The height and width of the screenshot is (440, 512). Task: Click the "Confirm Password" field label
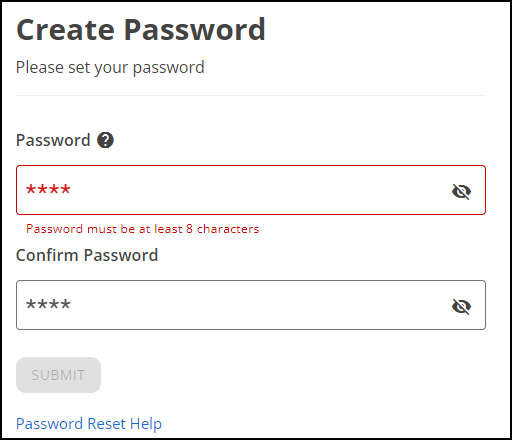[87, 255]
